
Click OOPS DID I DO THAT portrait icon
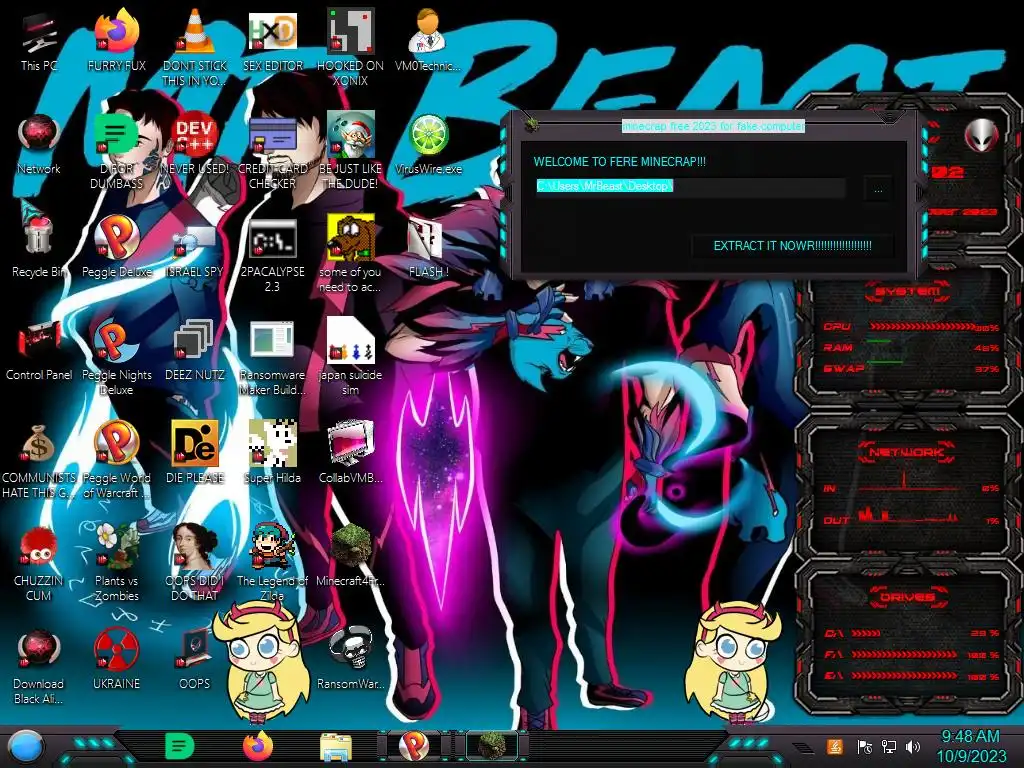click(x=195, y=564)
